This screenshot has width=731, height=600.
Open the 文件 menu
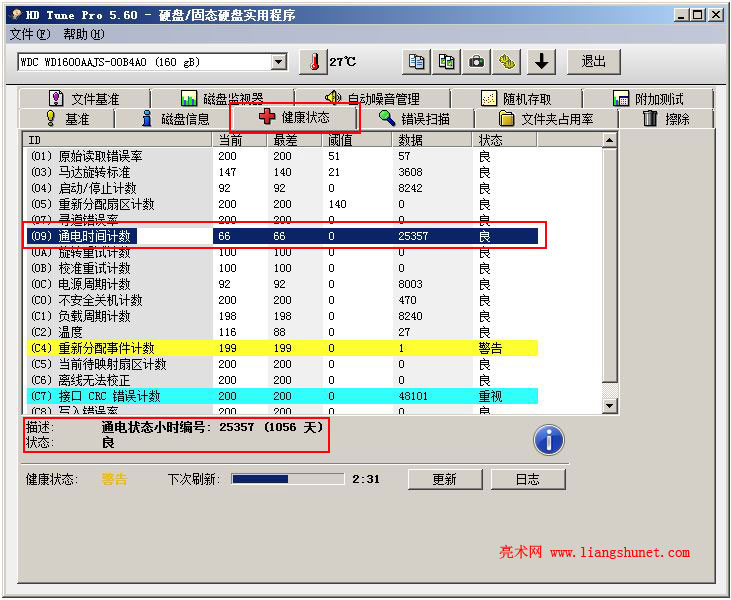click(30, 34)
